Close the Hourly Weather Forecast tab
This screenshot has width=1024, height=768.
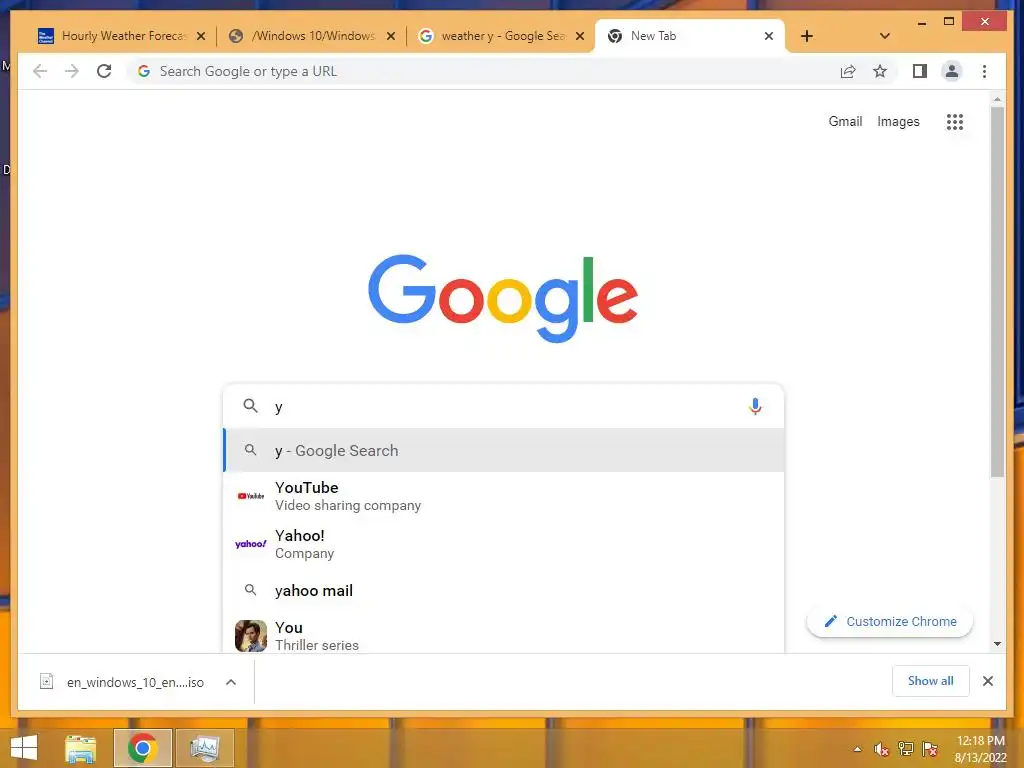pos(201,36)
